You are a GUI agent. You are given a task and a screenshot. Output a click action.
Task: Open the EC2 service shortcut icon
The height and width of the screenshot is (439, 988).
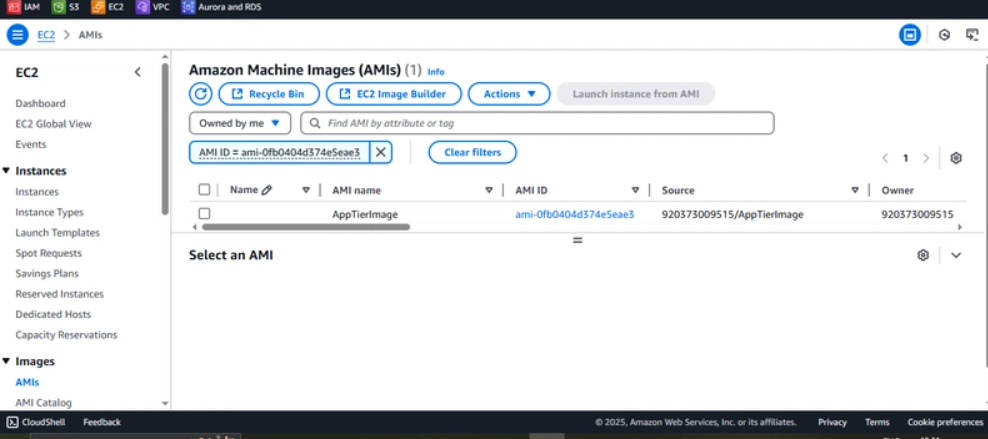98,8
